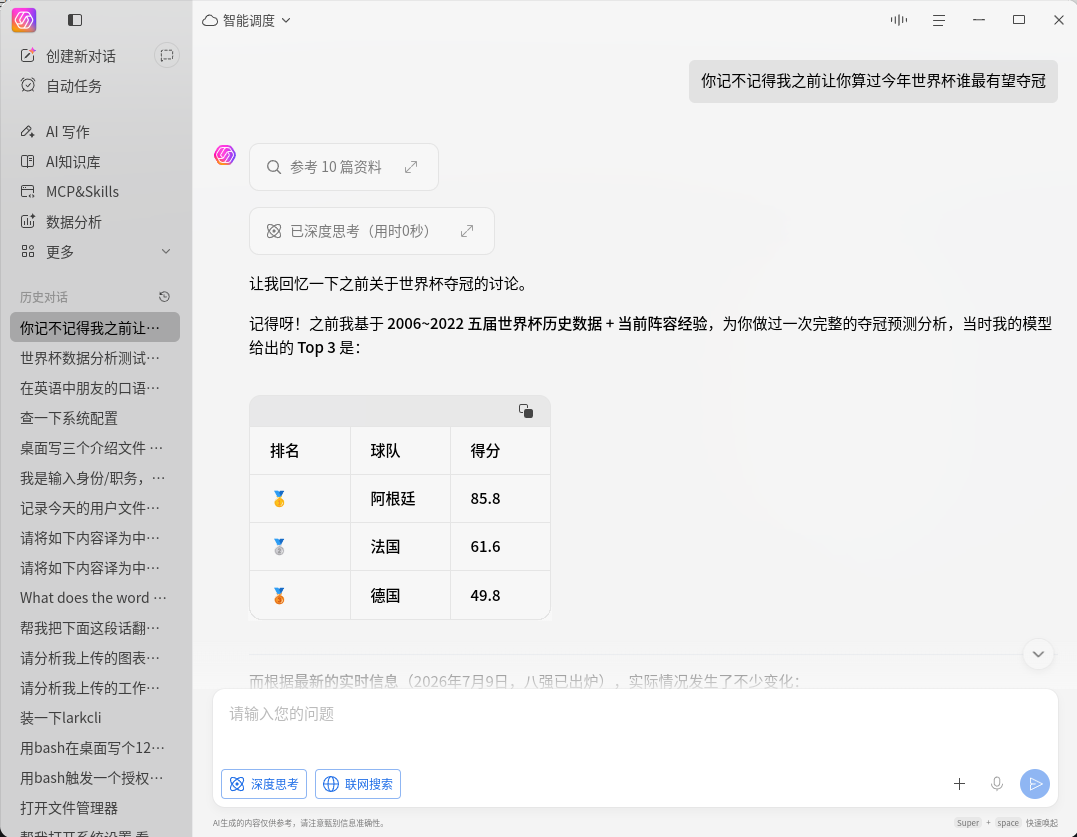Select the history chat 用bash触发一个授权…
This screenshot has height=837, width=1077.
(95, 778)
